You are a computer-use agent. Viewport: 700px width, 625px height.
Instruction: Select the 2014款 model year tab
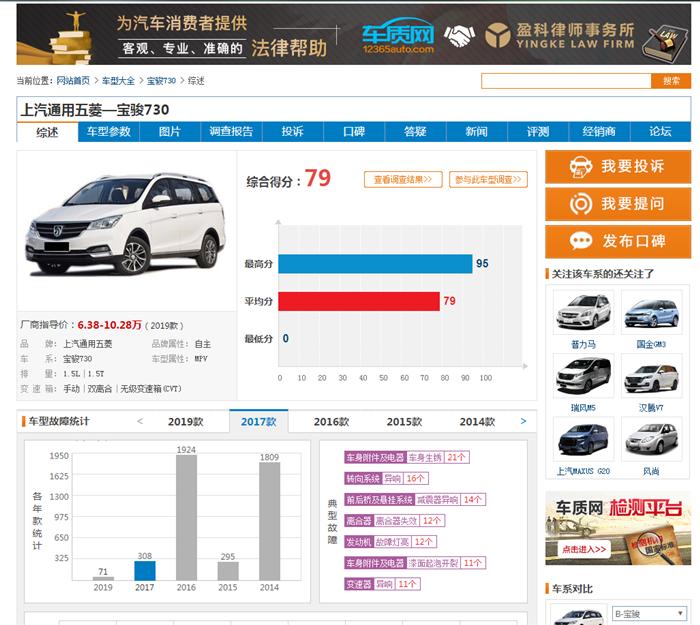[x=477, y=422]
